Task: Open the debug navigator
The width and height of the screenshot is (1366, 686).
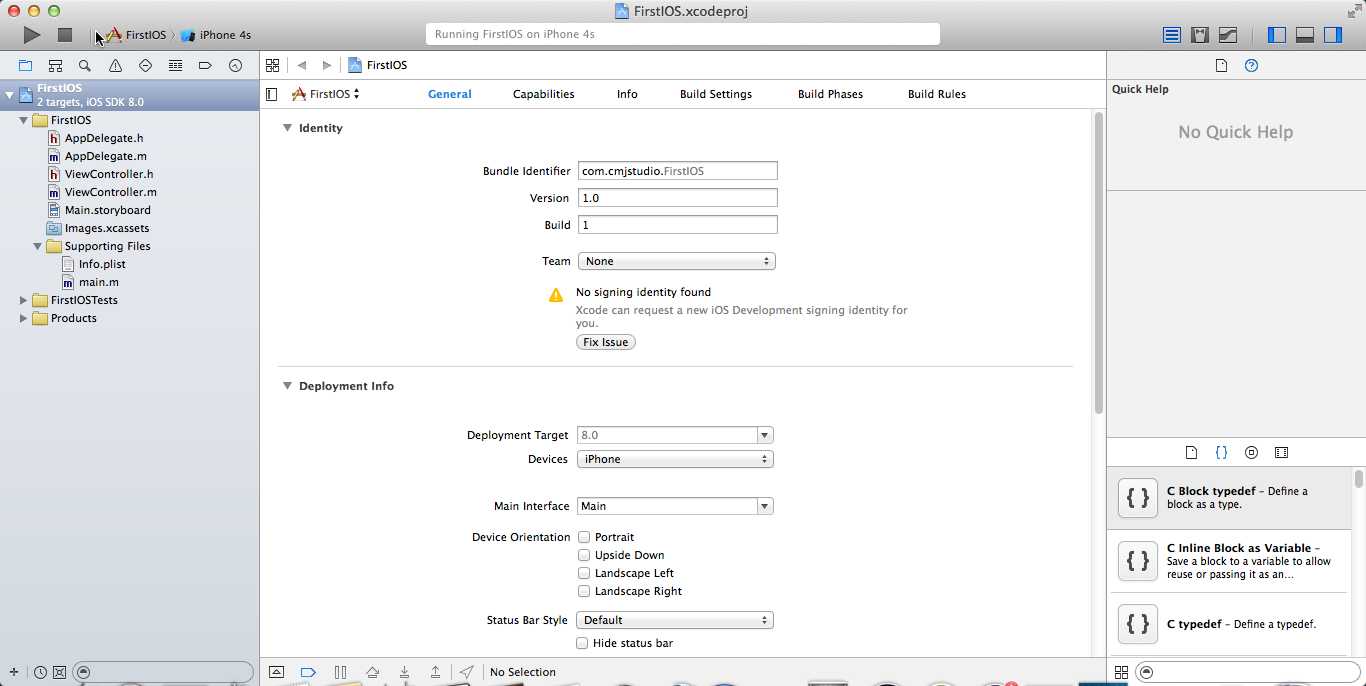Action: [x=175, y=65]
